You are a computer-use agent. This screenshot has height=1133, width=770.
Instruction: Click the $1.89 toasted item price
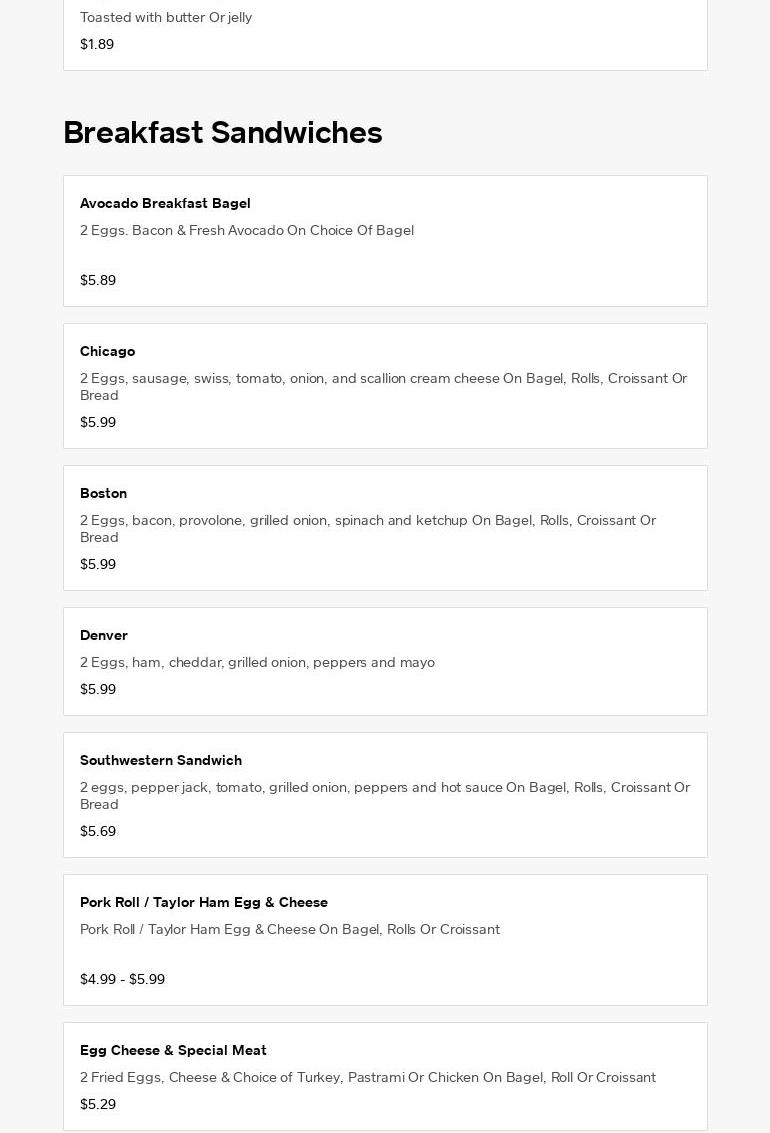point(97,44)
